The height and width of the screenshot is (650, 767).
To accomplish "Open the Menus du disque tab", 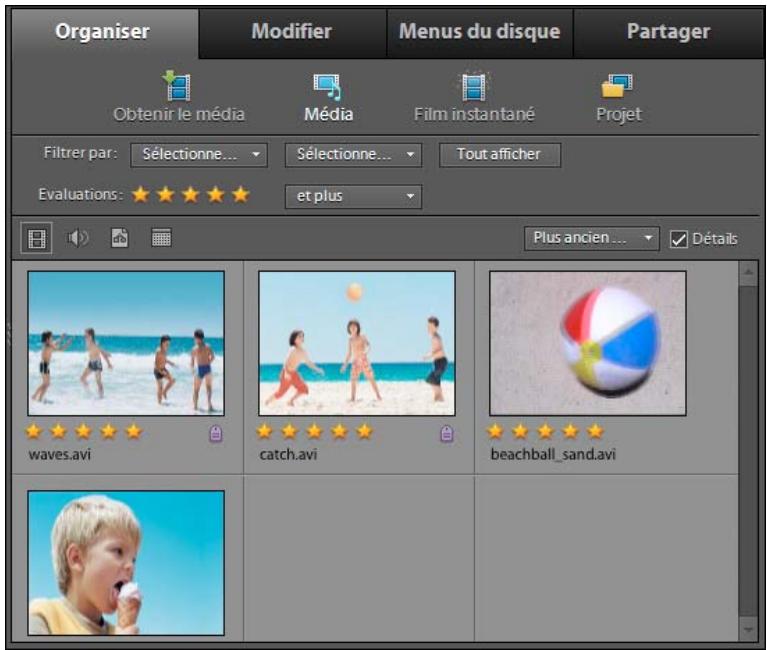I will click(x=479, y=32).
